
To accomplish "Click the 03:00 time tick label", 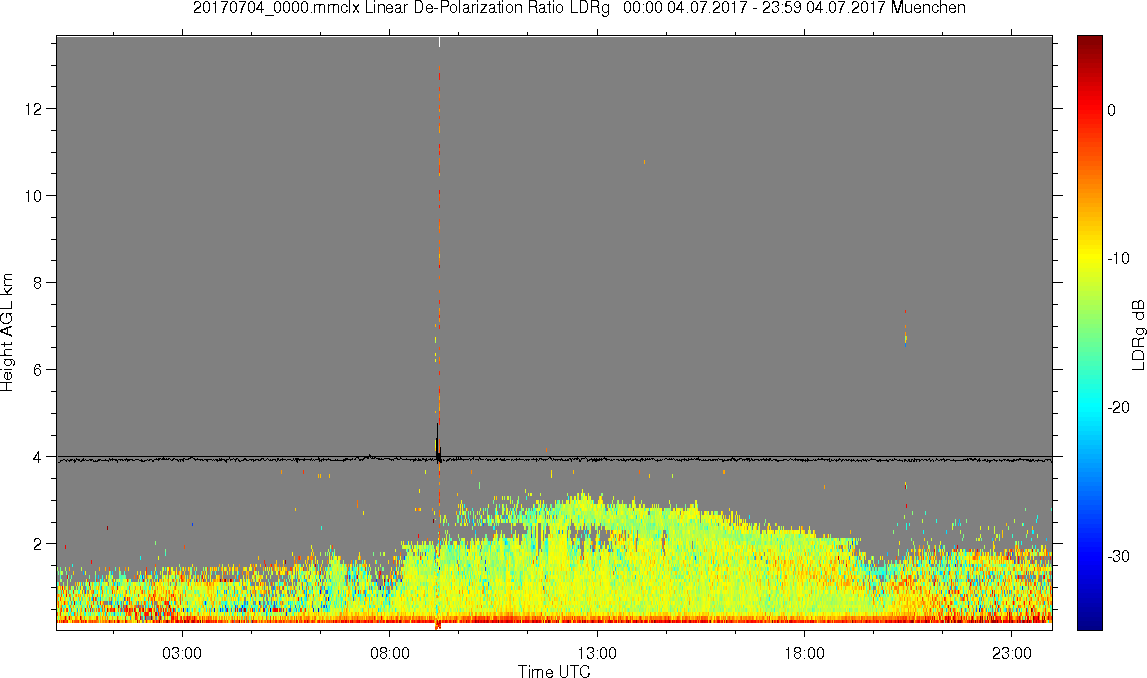I will 181,653.
